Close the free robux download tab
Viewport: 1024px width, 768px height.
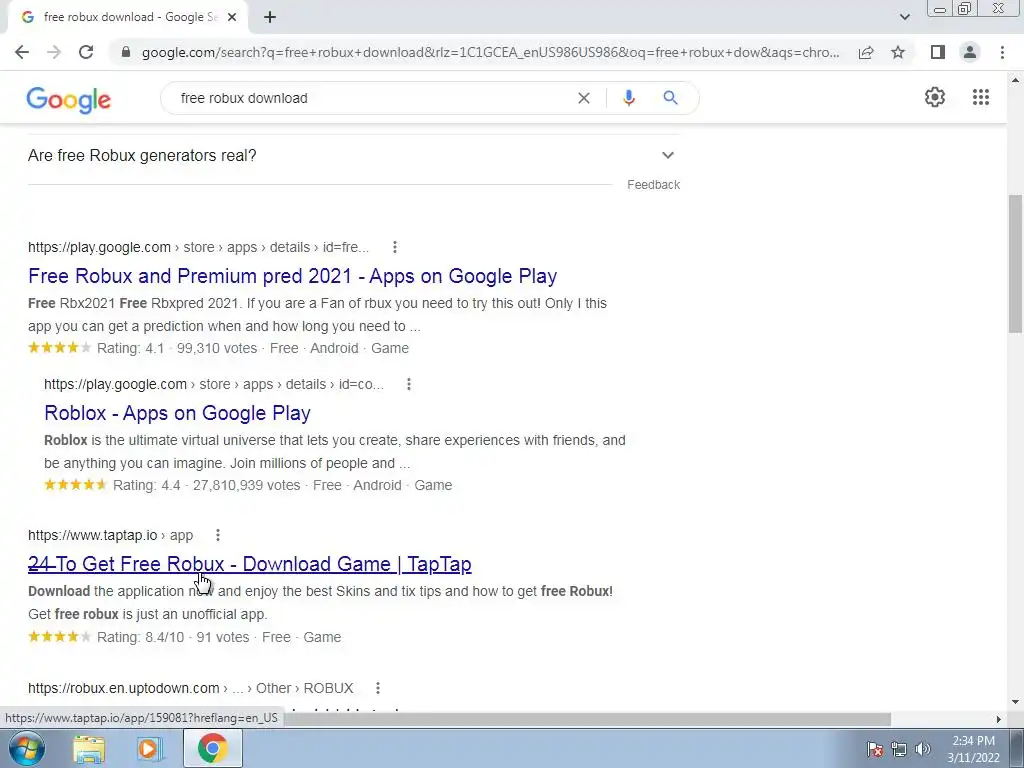tap(232, 18)
